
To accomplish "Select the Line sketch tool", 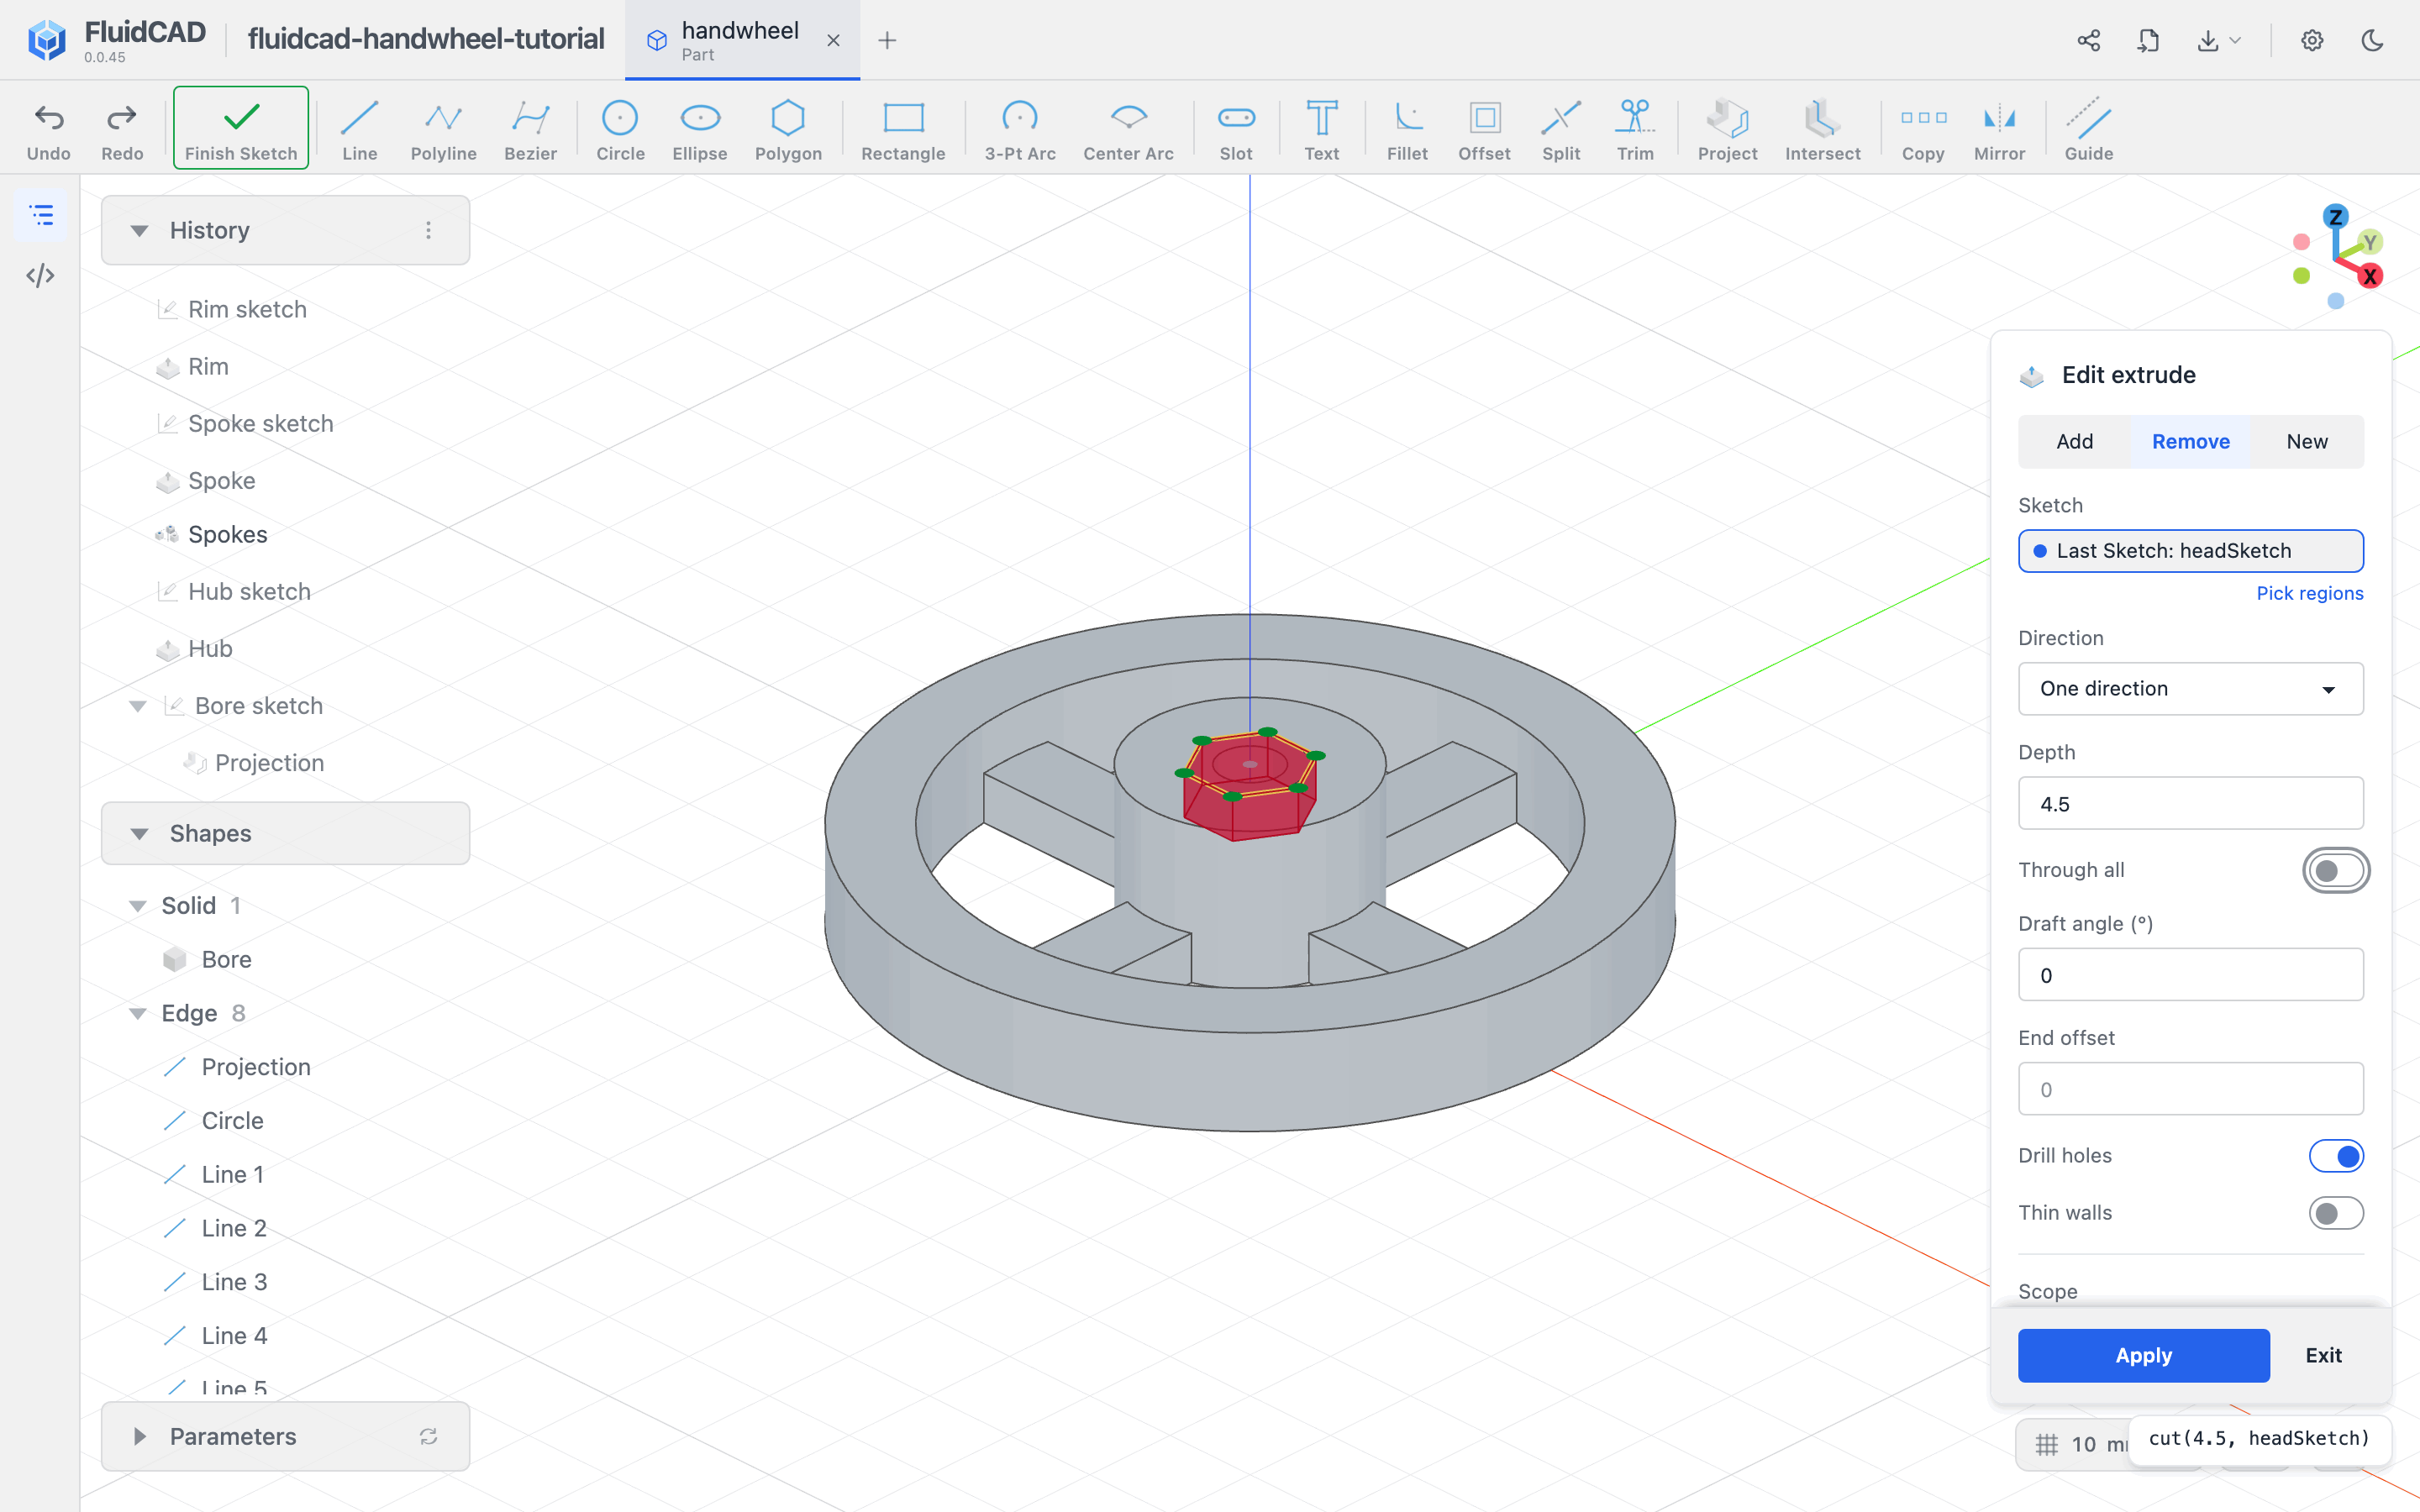I will click(359, 130).
